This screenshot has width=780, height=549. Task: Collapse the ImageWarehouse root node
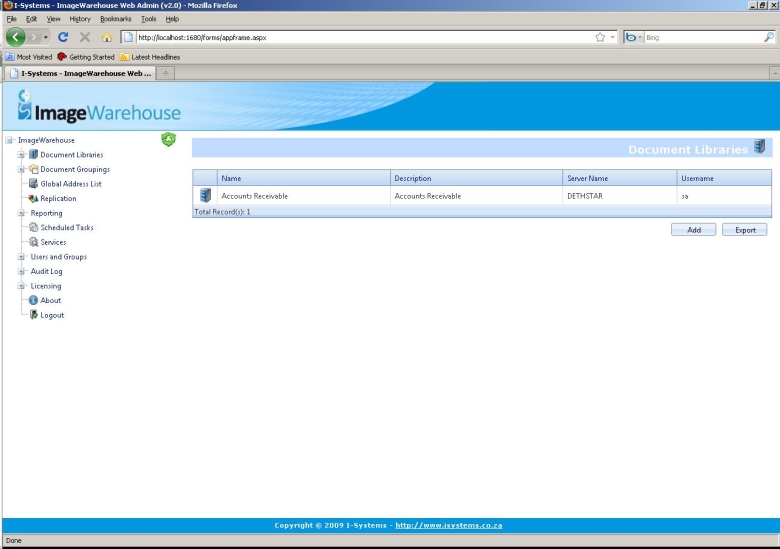[x=9, y=140]
